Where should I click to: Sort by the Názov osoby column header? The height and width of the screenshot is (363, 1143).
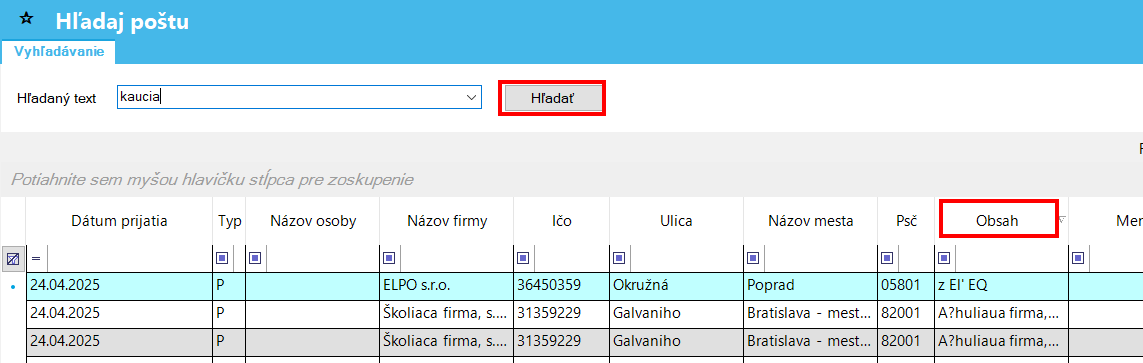tap(313, 221)
